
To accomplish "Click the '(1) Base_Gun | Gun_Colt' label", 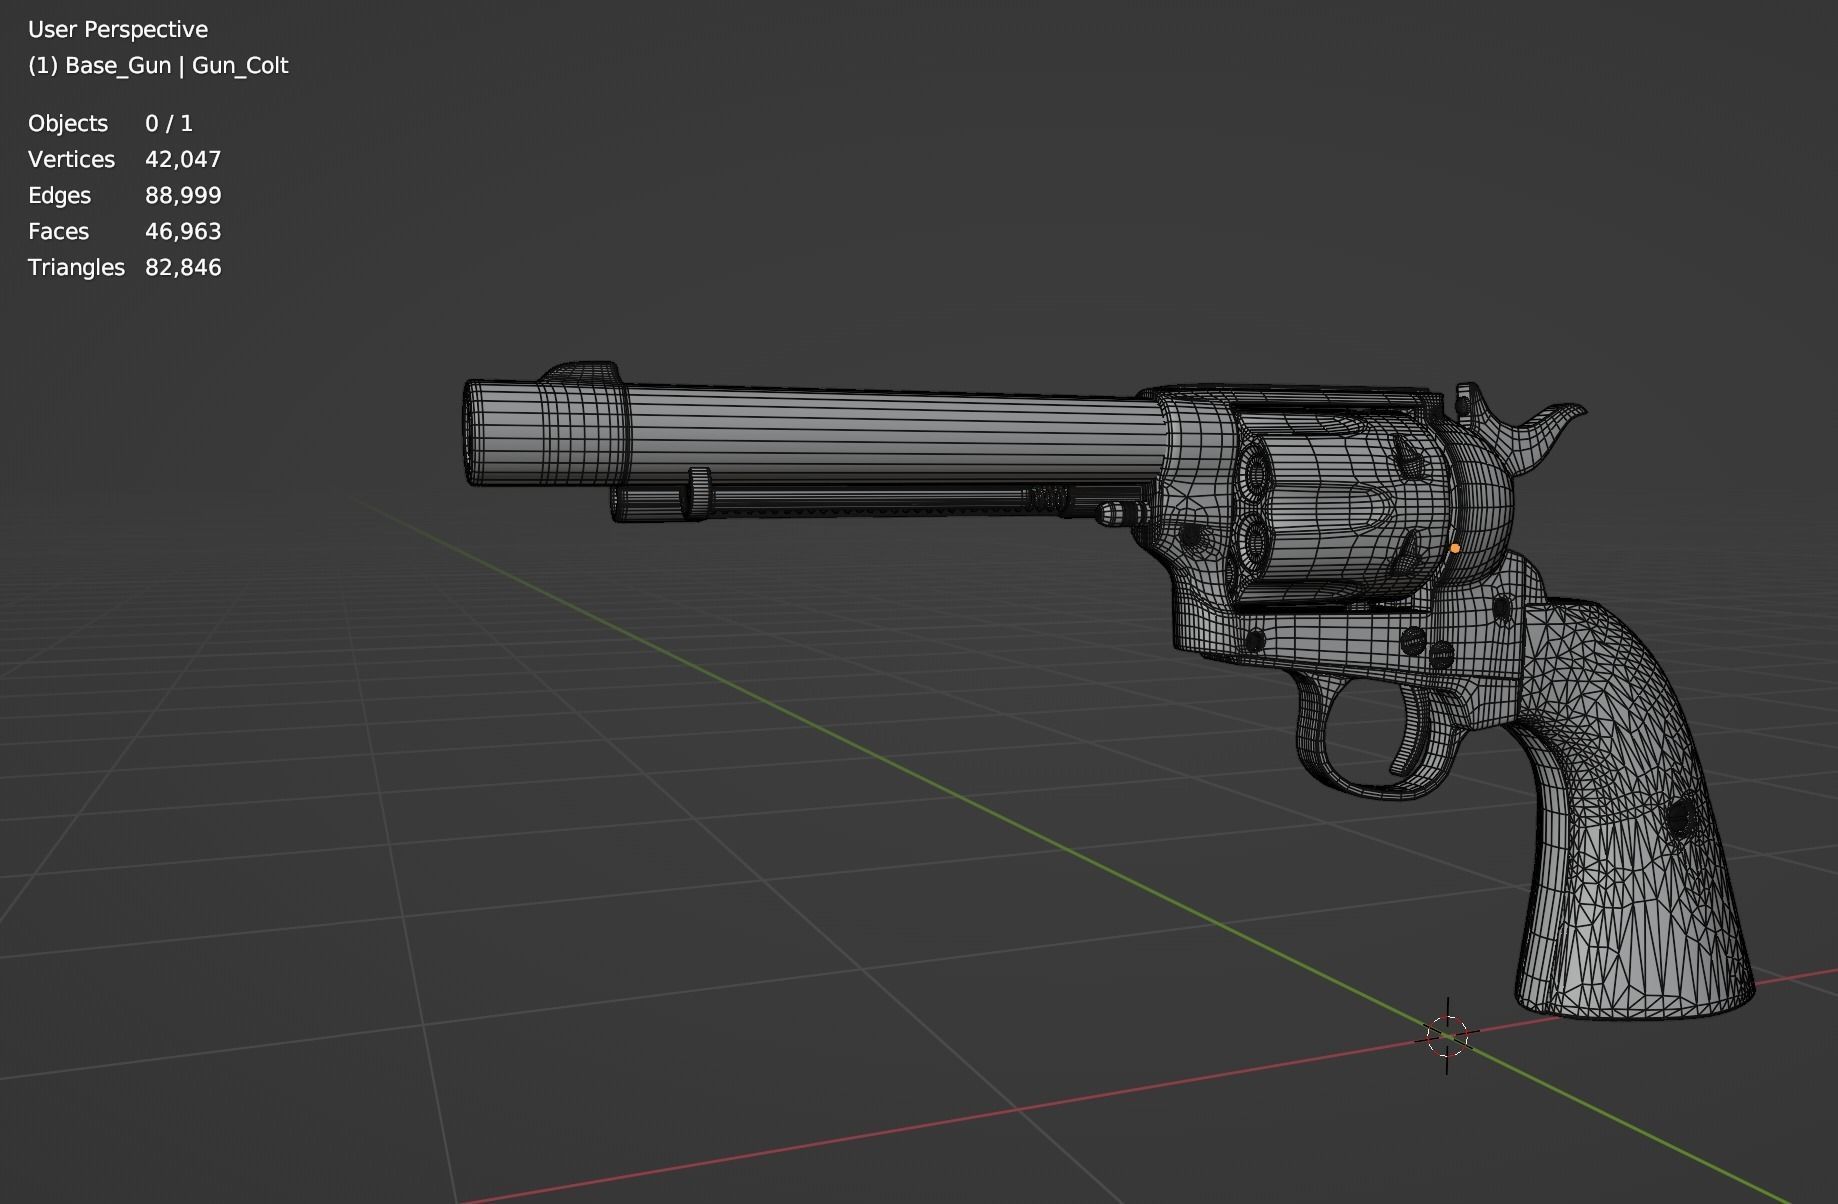I will click(x=158, y=66).
